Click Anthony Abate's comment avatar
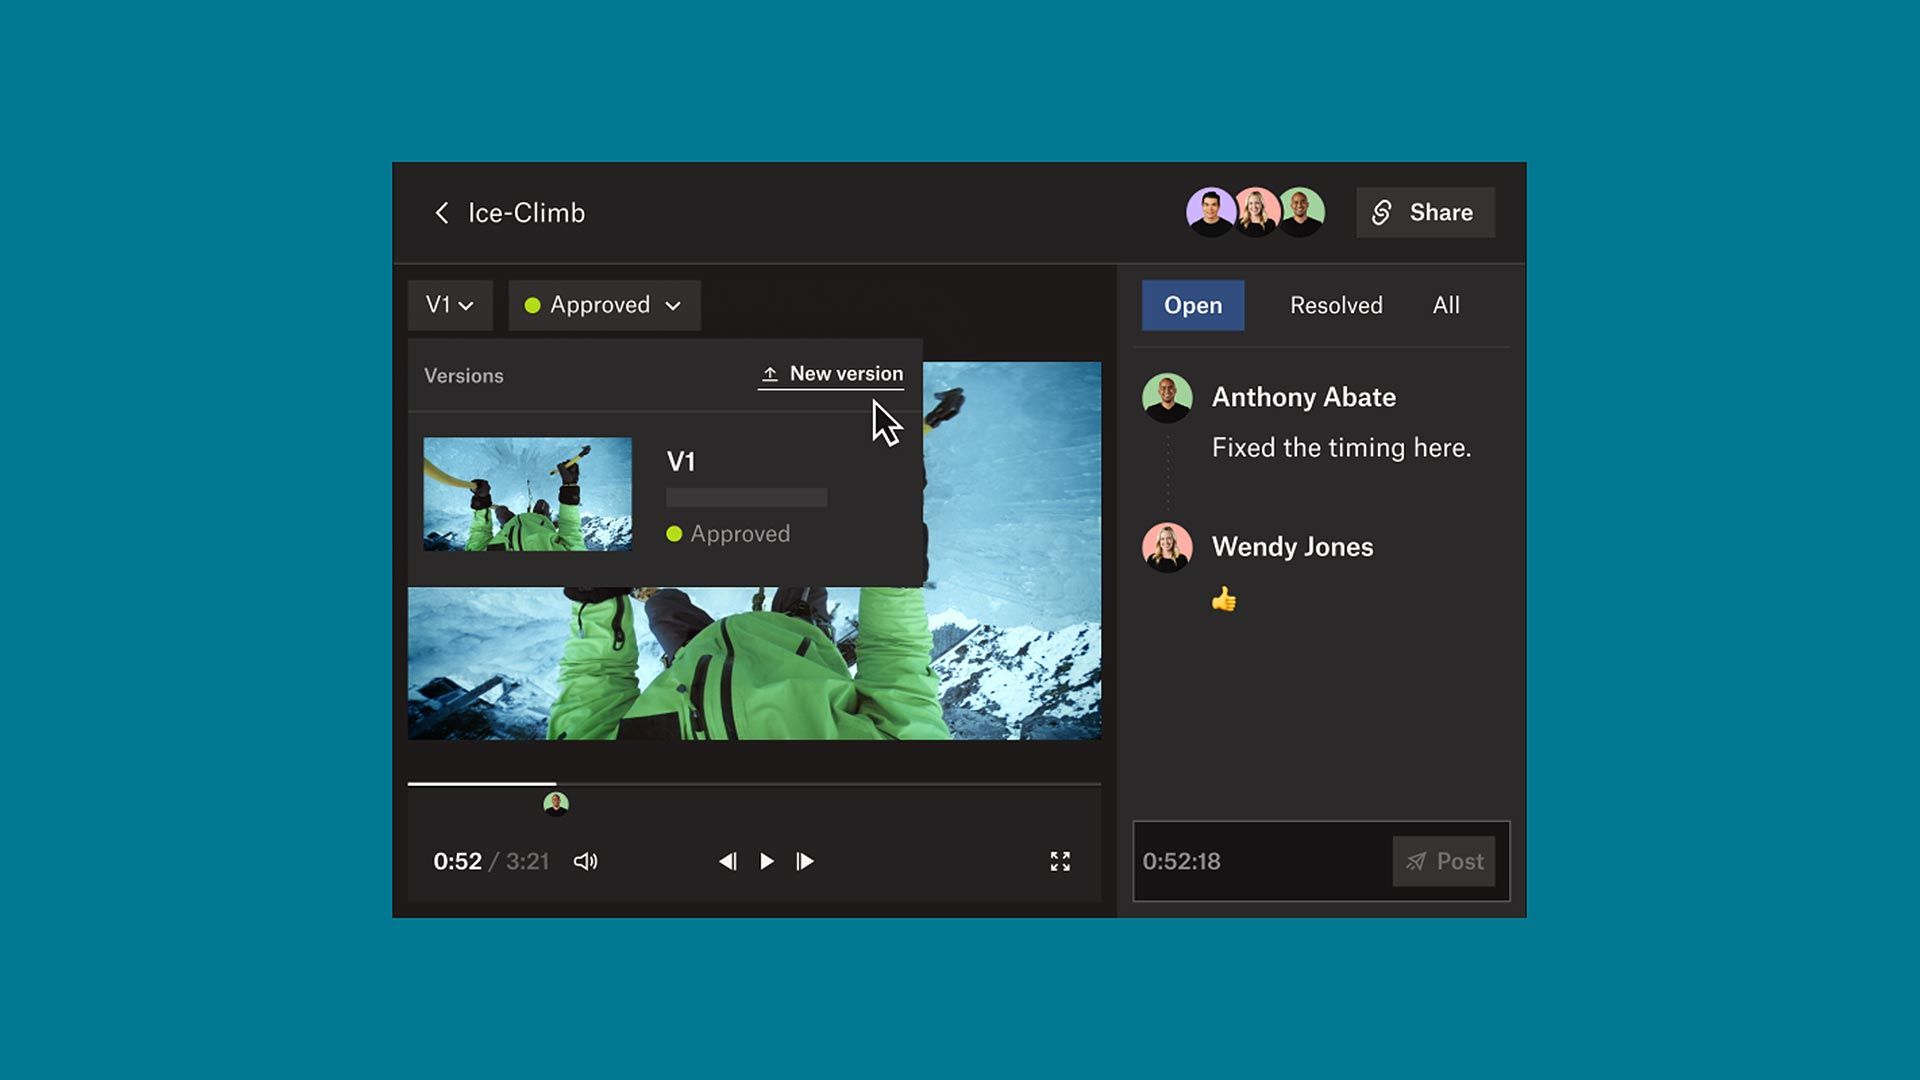 point(1167,397)
